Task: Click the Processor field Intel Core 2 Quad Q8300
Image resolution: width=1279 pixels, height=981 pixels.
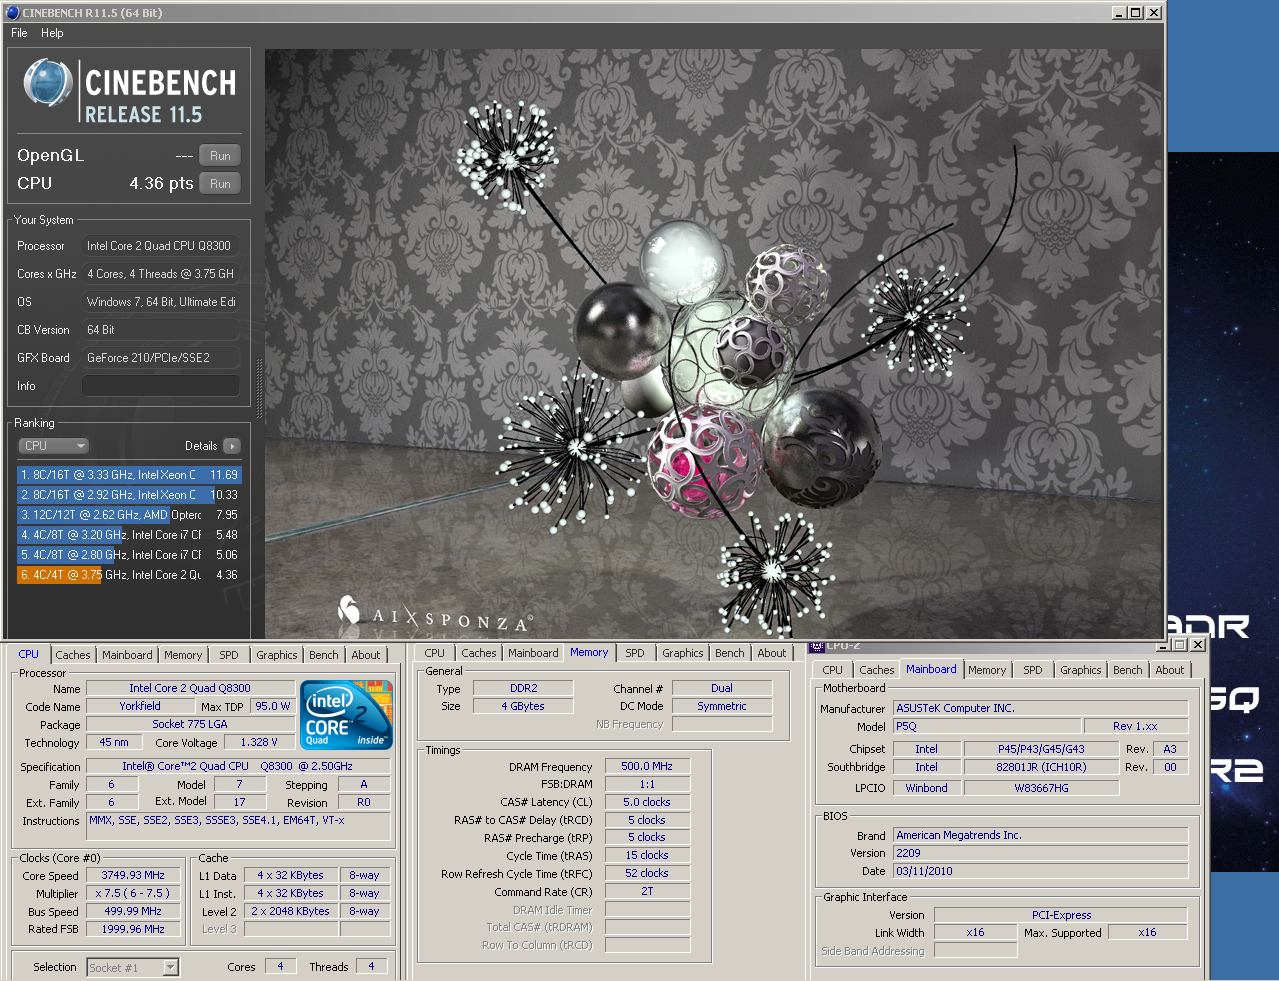Action: 161,246
